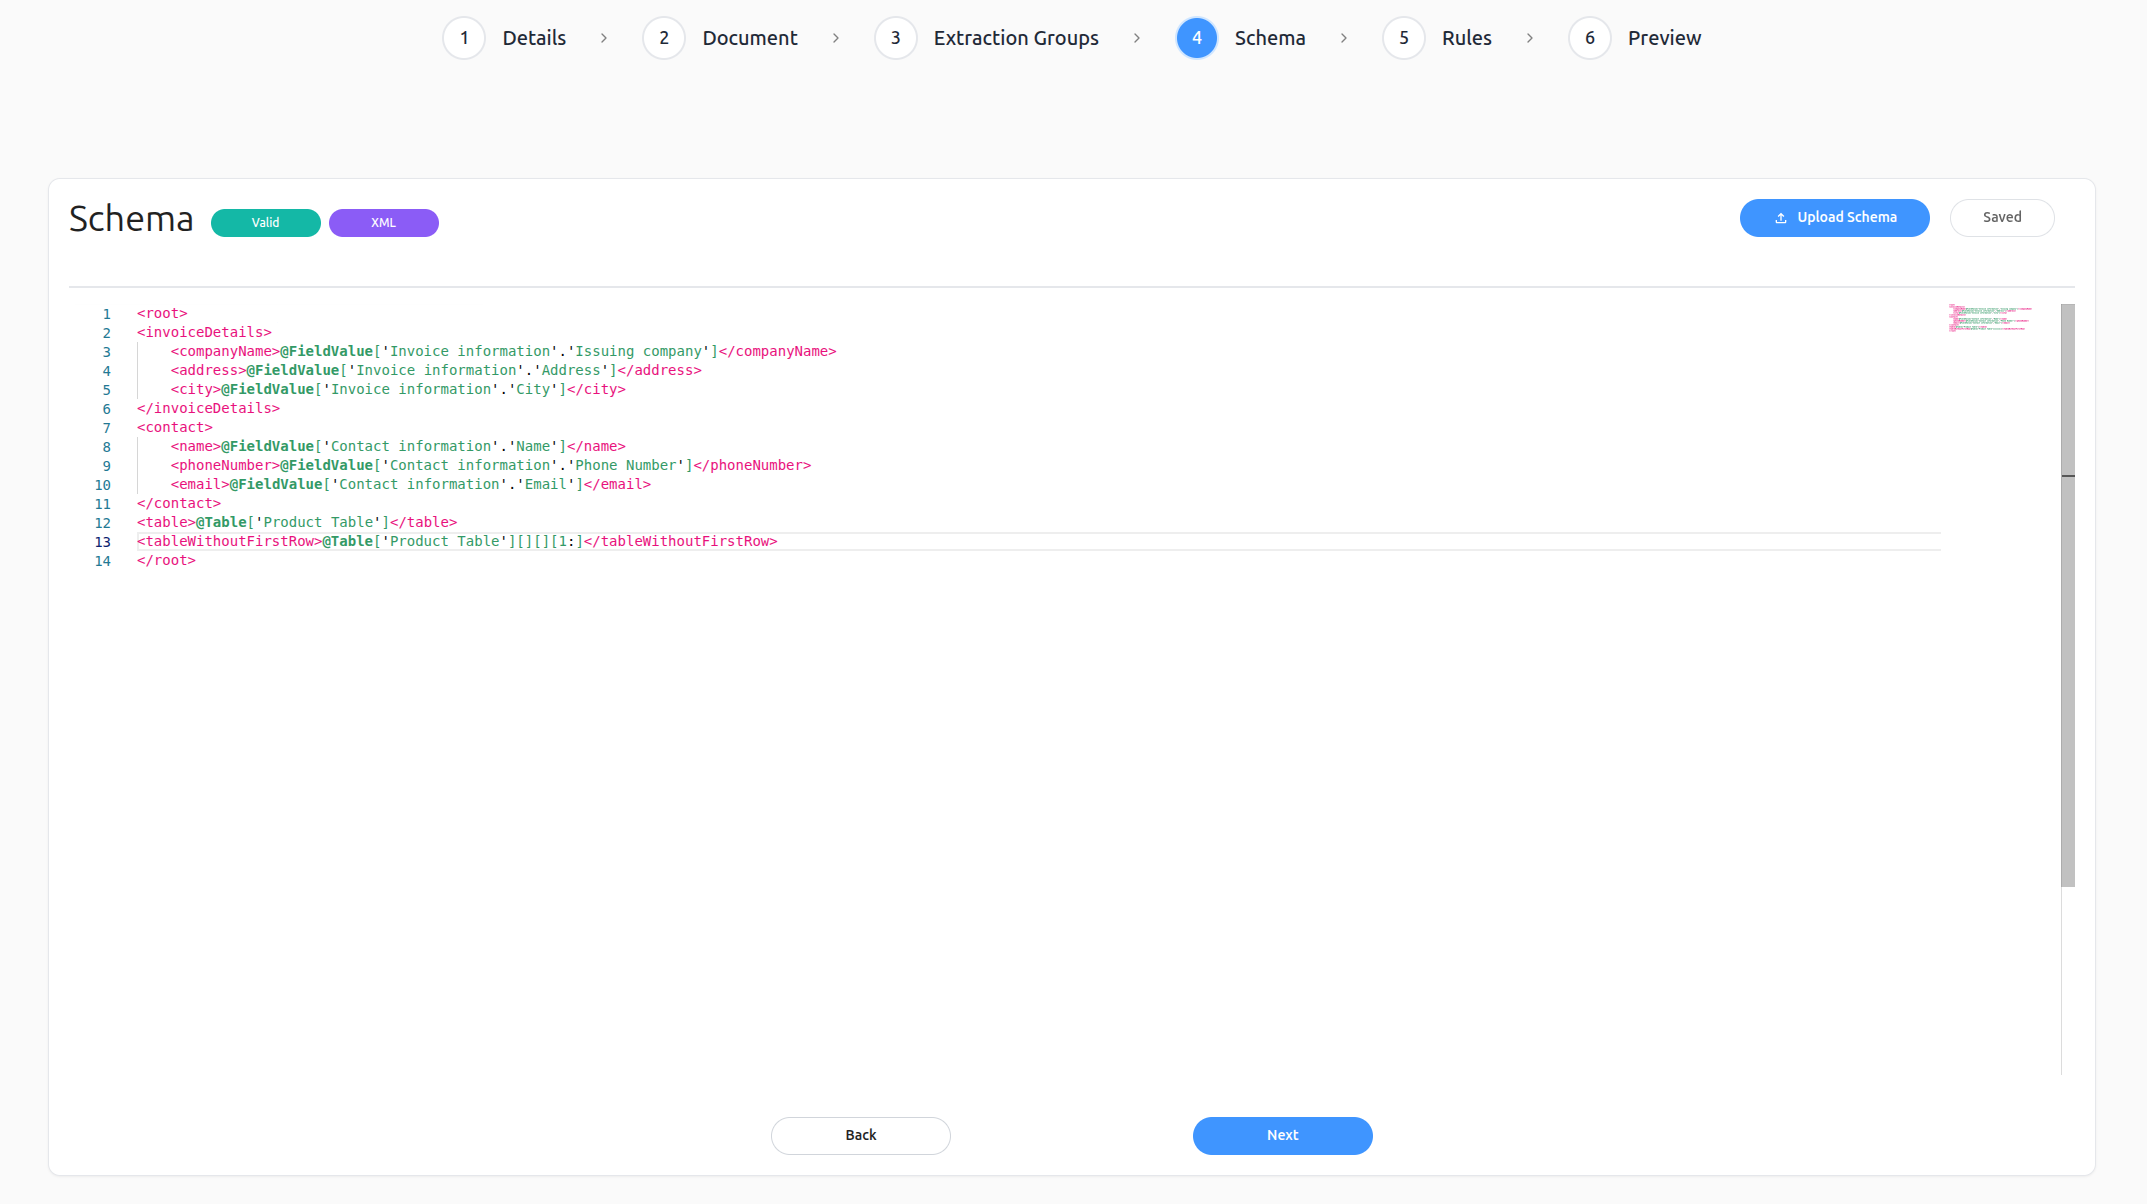This screenshot has height=1204, width=2147.
Task: Click the step 2 Document circle
Action: pos(664,38)
